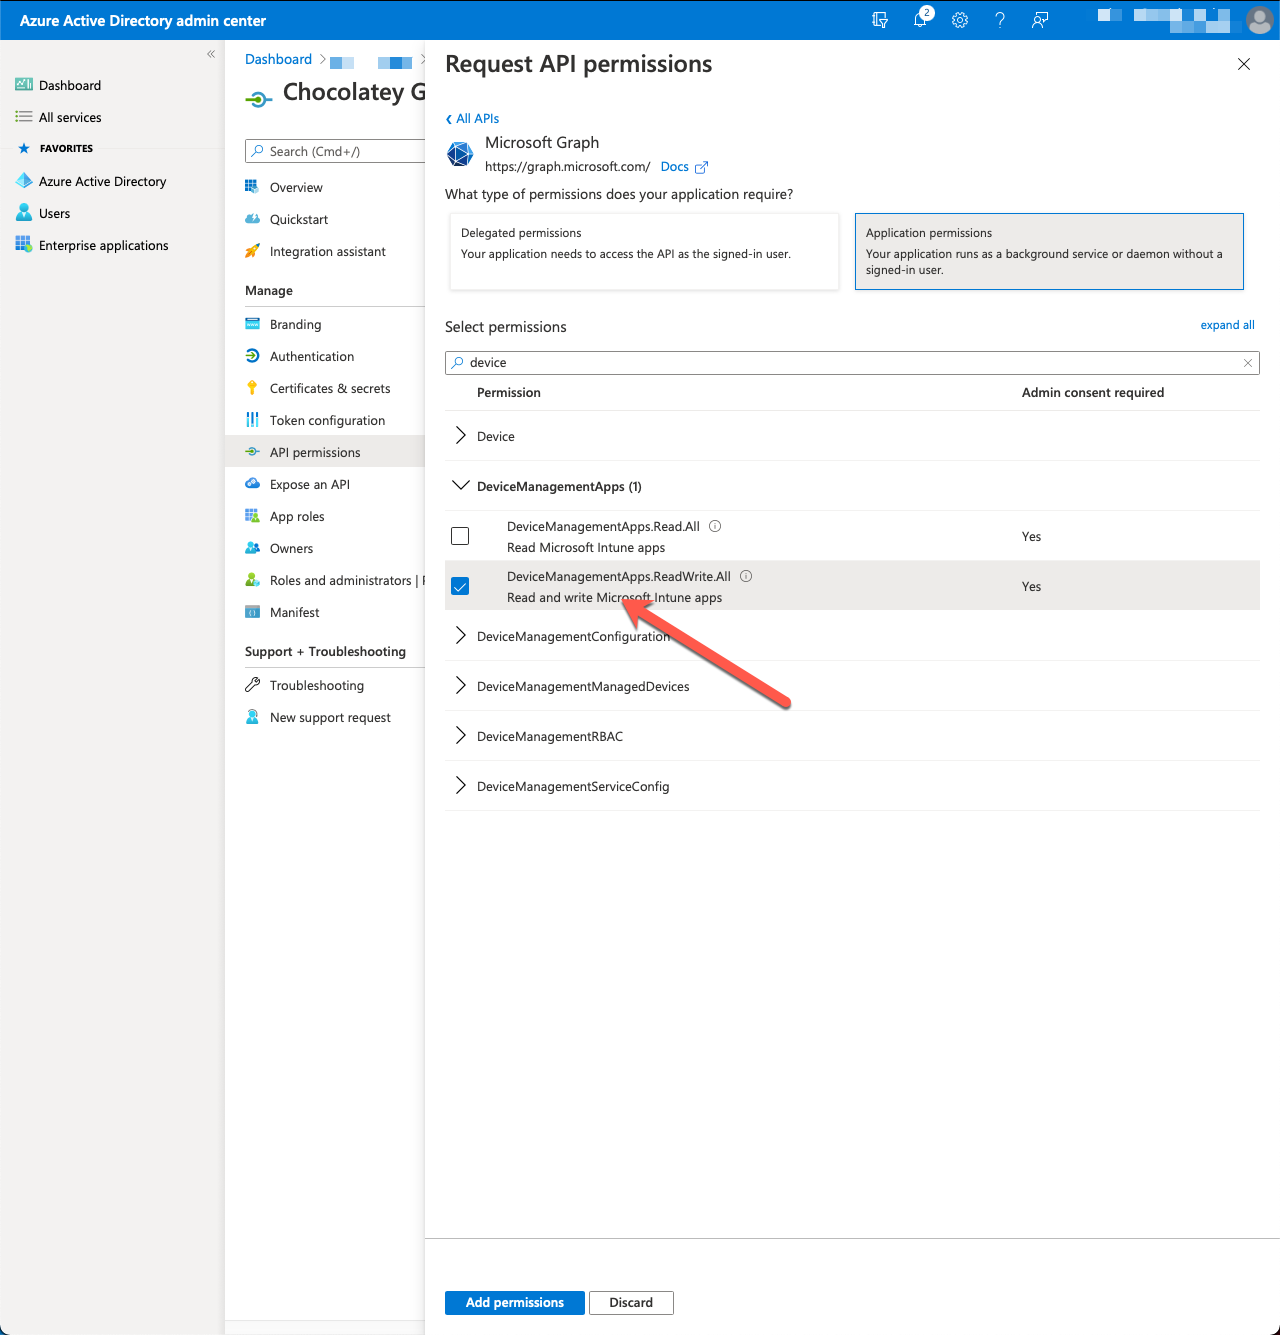The width and height of the screenshot is (1280, 1335).
Task: Click the Admin consent required column header
Action: pos(1093,392)
